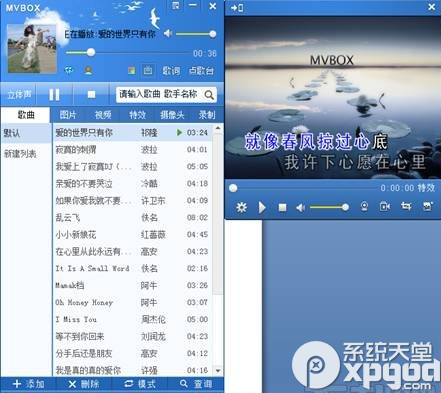Screen dimensions: 441x393
Task: Mute the video window speaker icon
Action: [x=300, y=208]
